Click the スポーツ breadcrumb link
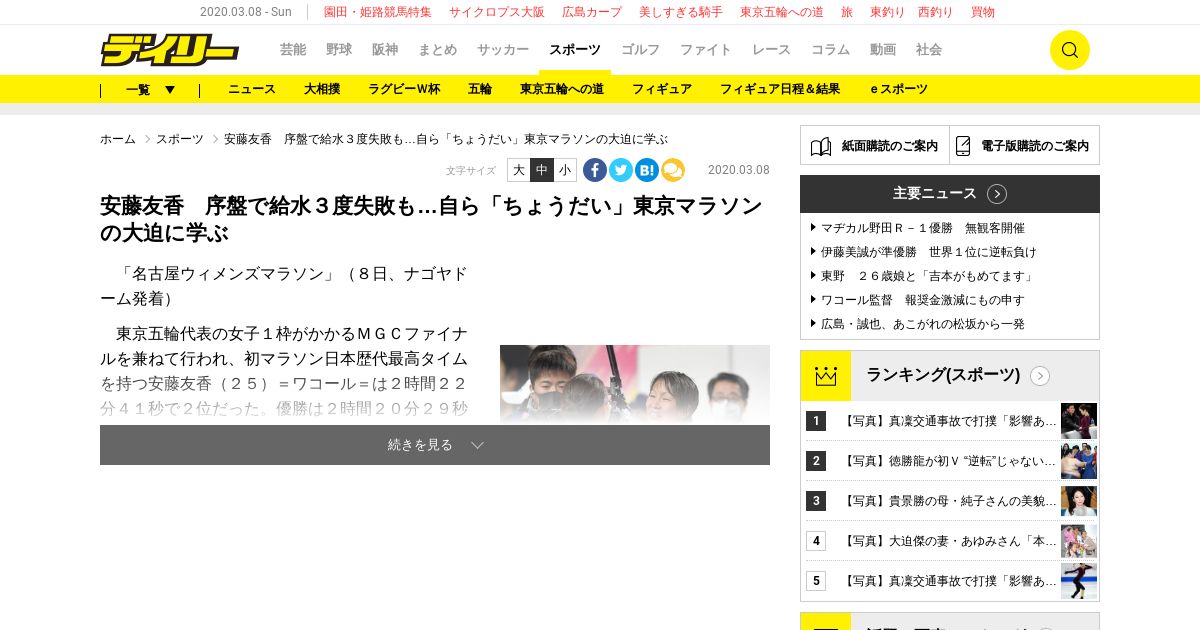This screenshot has height=630, width=1200. pos(180,139)
